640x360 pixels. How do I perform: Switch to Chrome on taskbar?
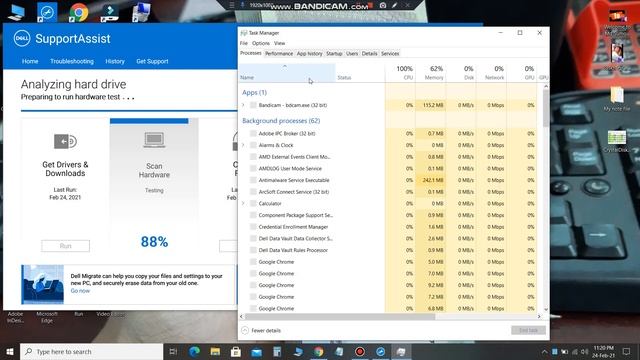pos(319,351)
